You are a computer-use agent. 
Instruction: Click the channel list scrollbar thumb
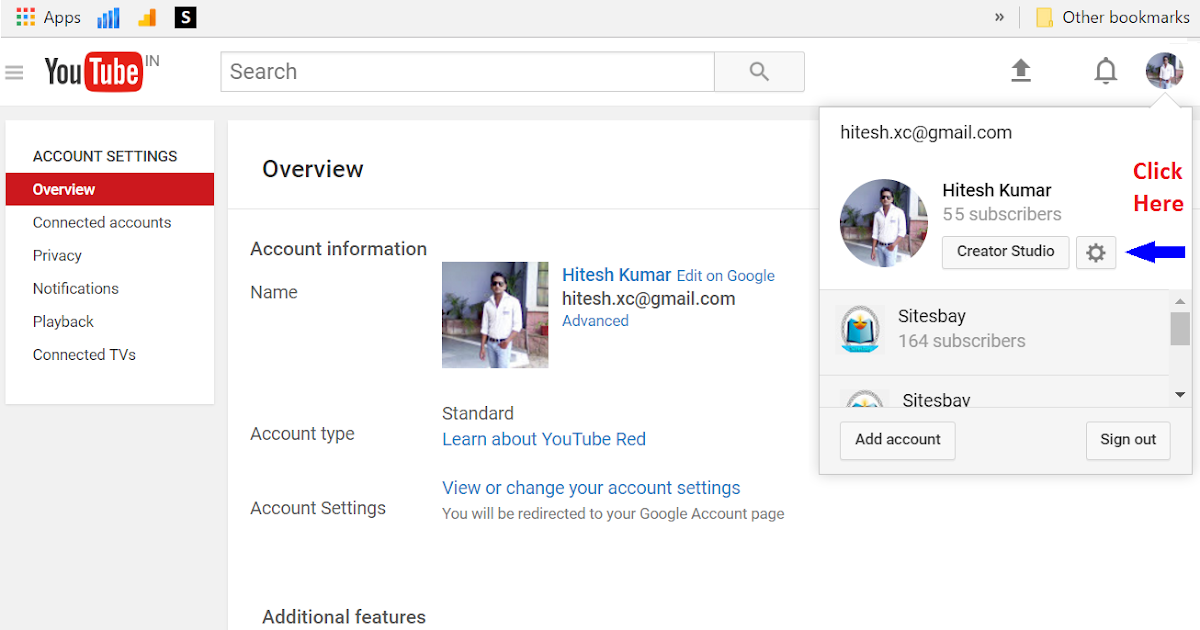[x=1181, y=328]
